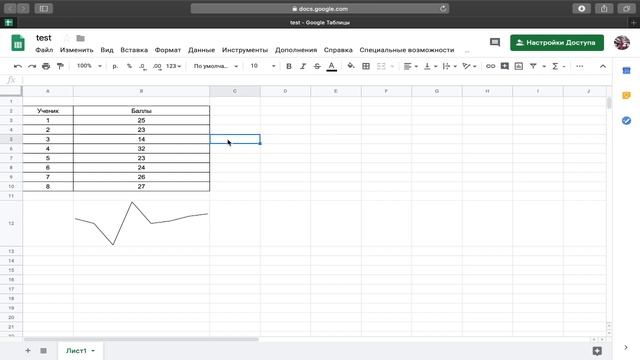The height and width of the screenshot is (360, 640).
Task: Open the Формат menu
Action: (168, 50)
